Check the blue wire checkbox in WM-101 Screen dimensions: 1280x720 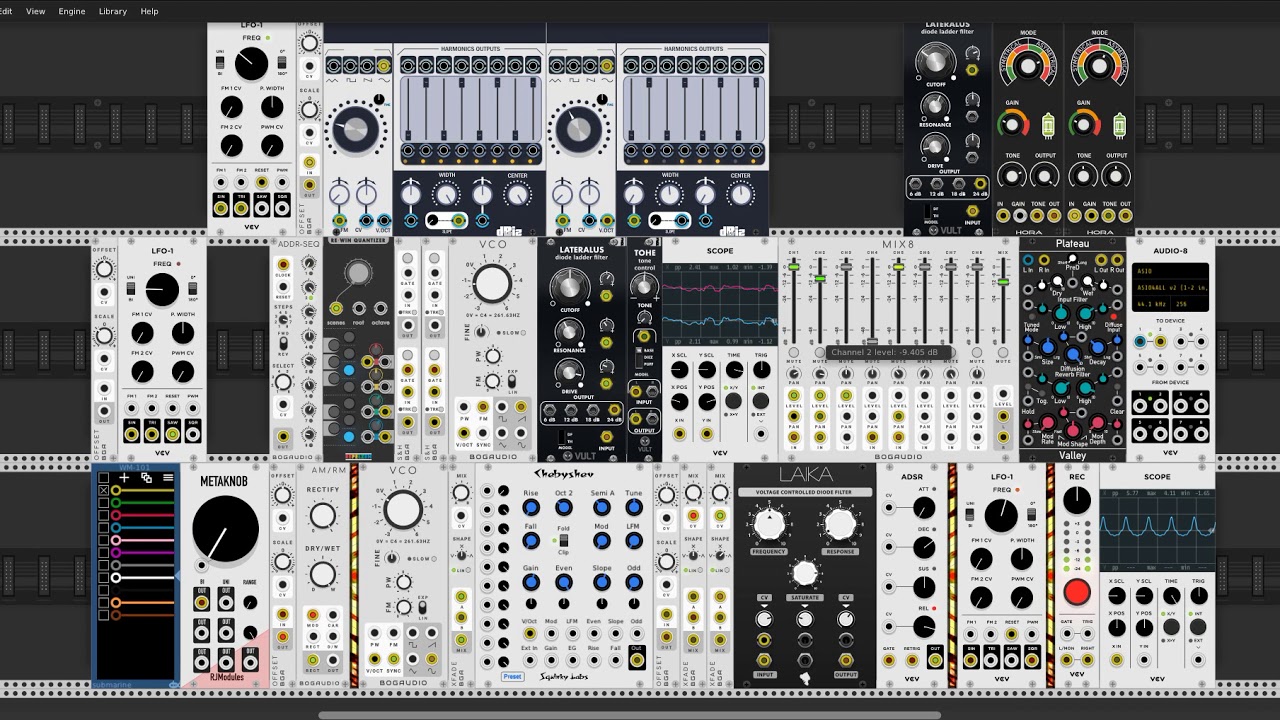103,528
